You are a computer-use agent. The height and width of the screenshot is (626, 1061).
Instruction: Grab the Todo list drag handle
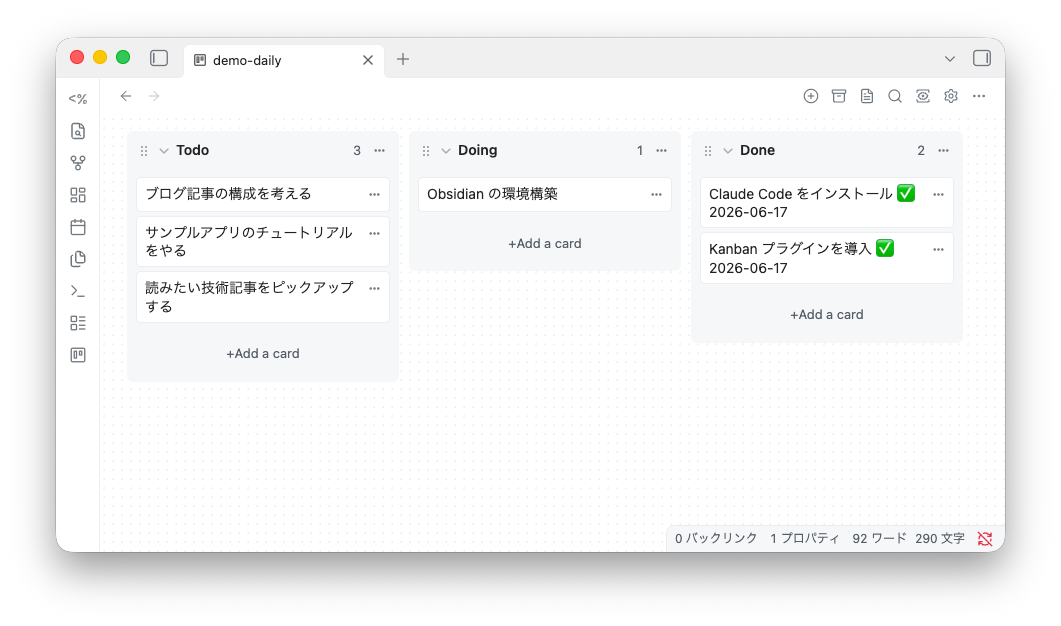pos(144,150)
